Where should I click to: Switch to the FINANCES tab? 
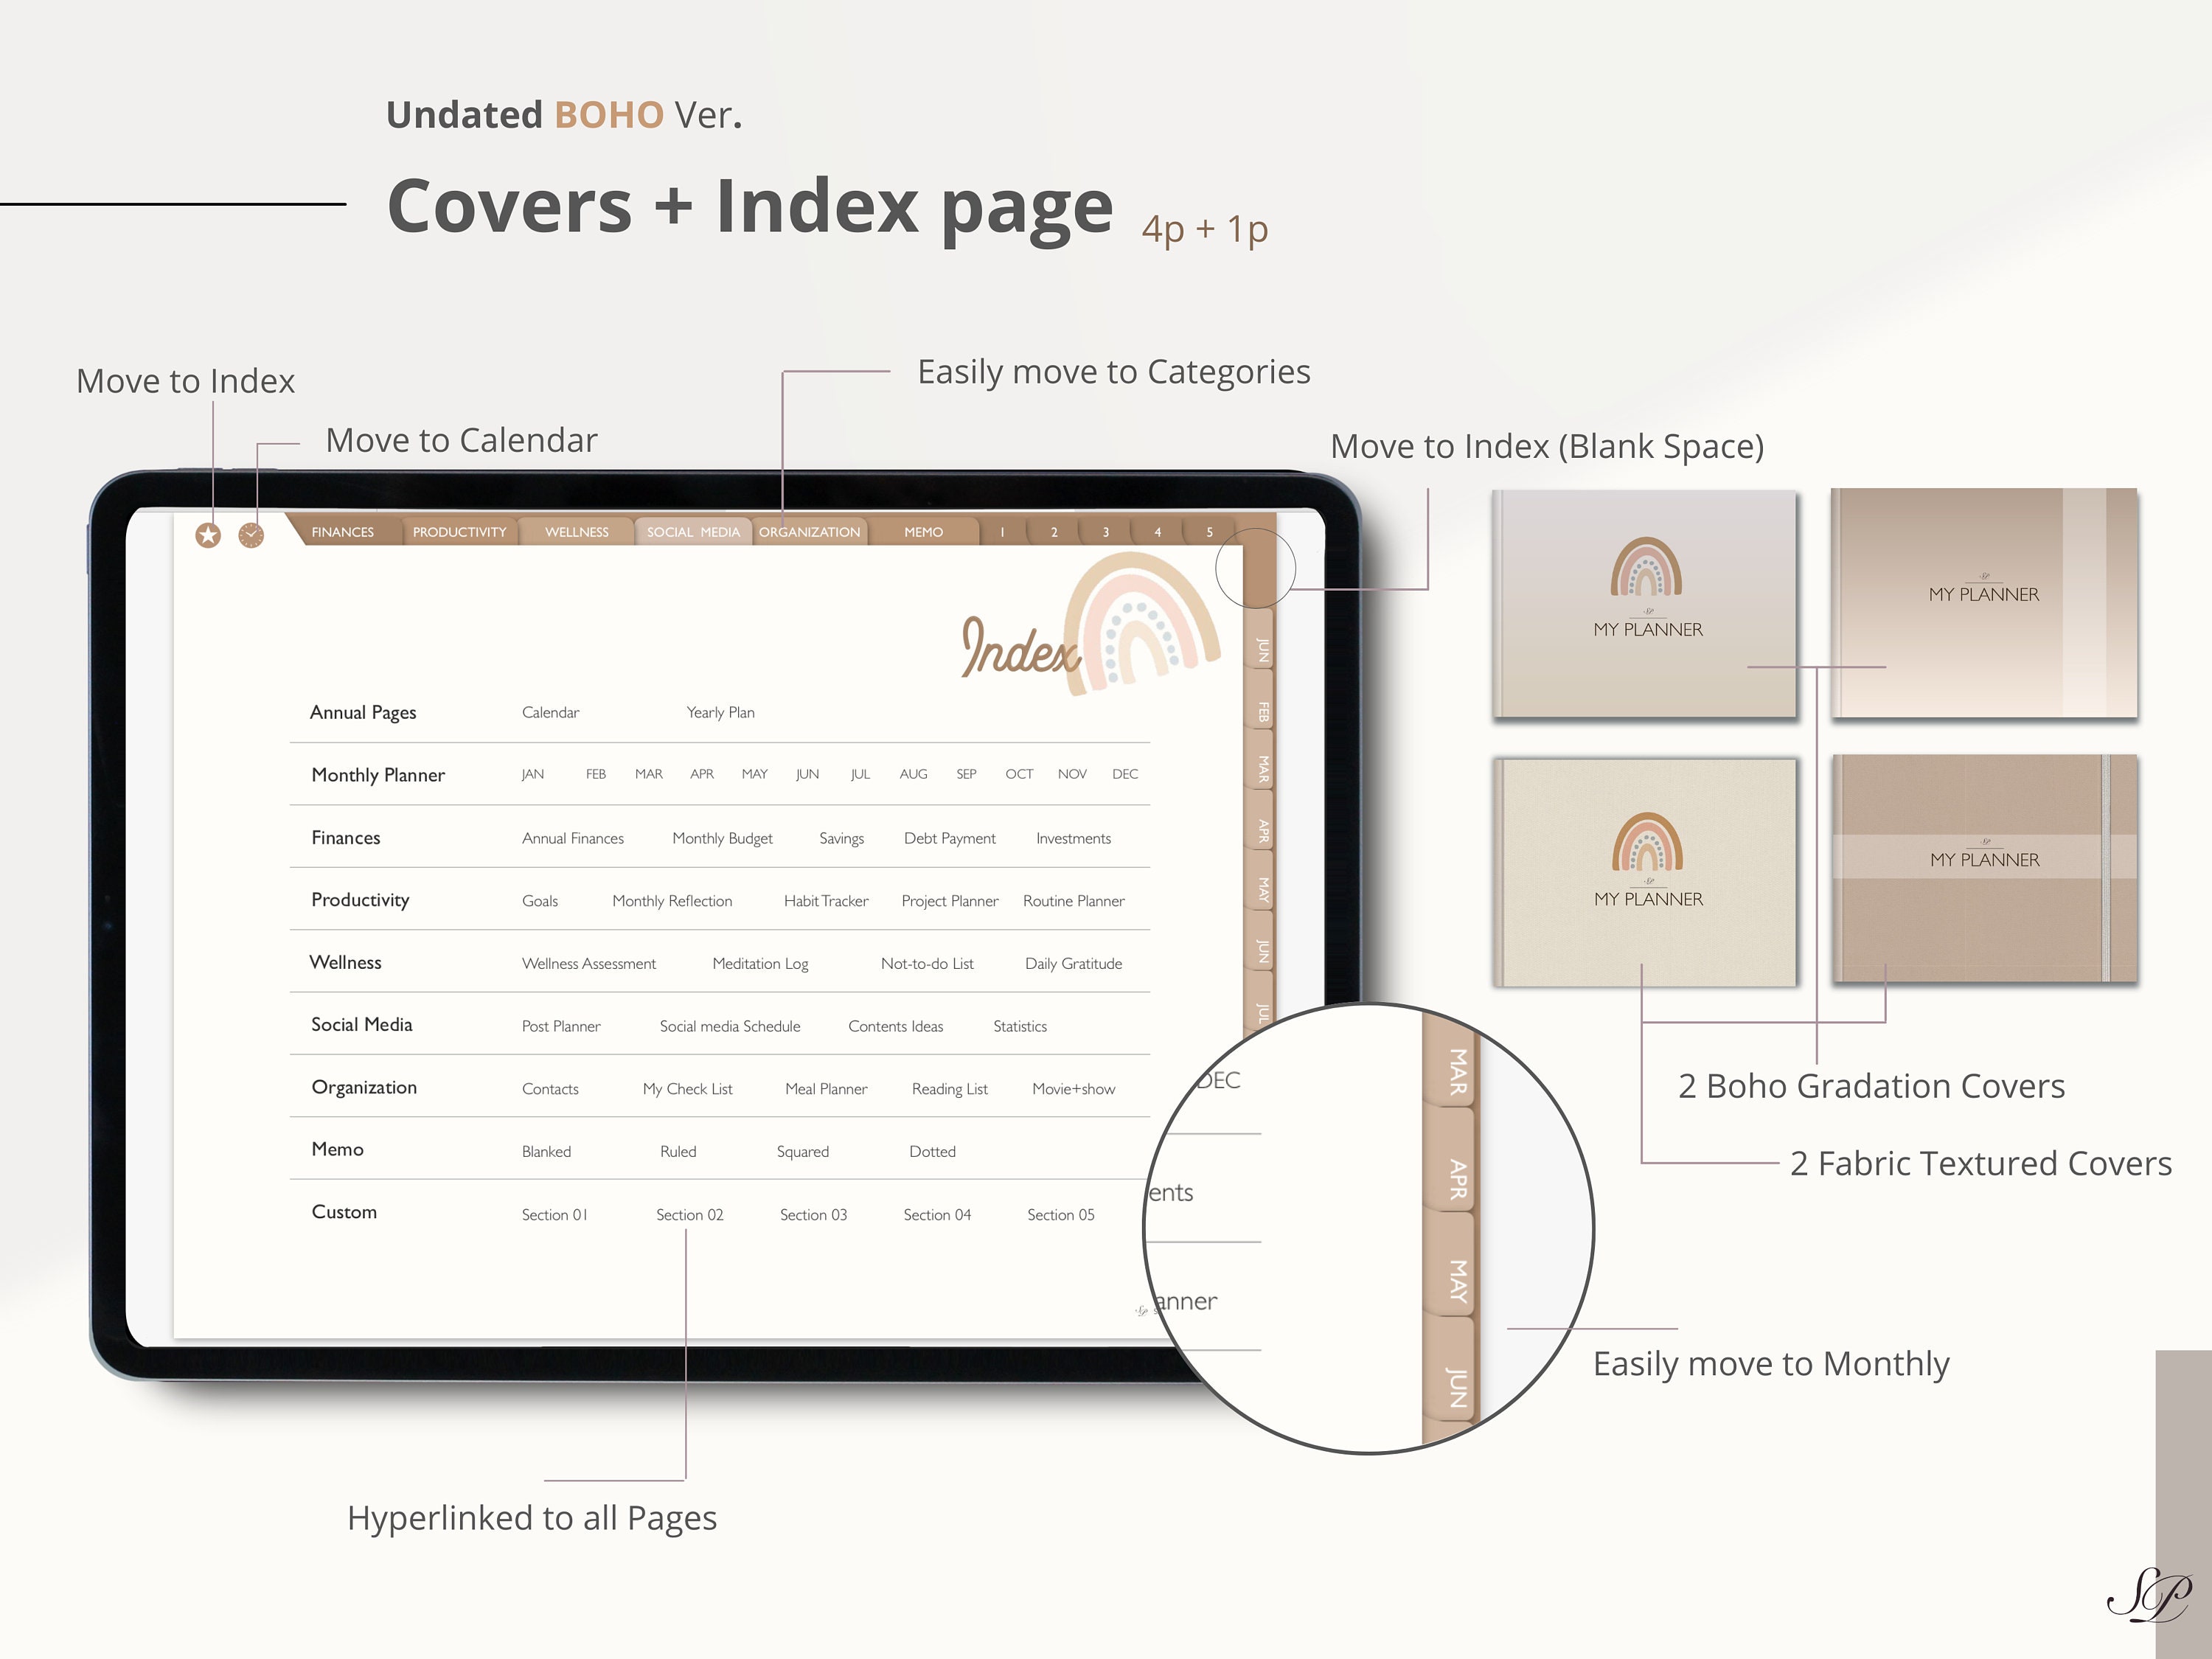tap(342, 532)
